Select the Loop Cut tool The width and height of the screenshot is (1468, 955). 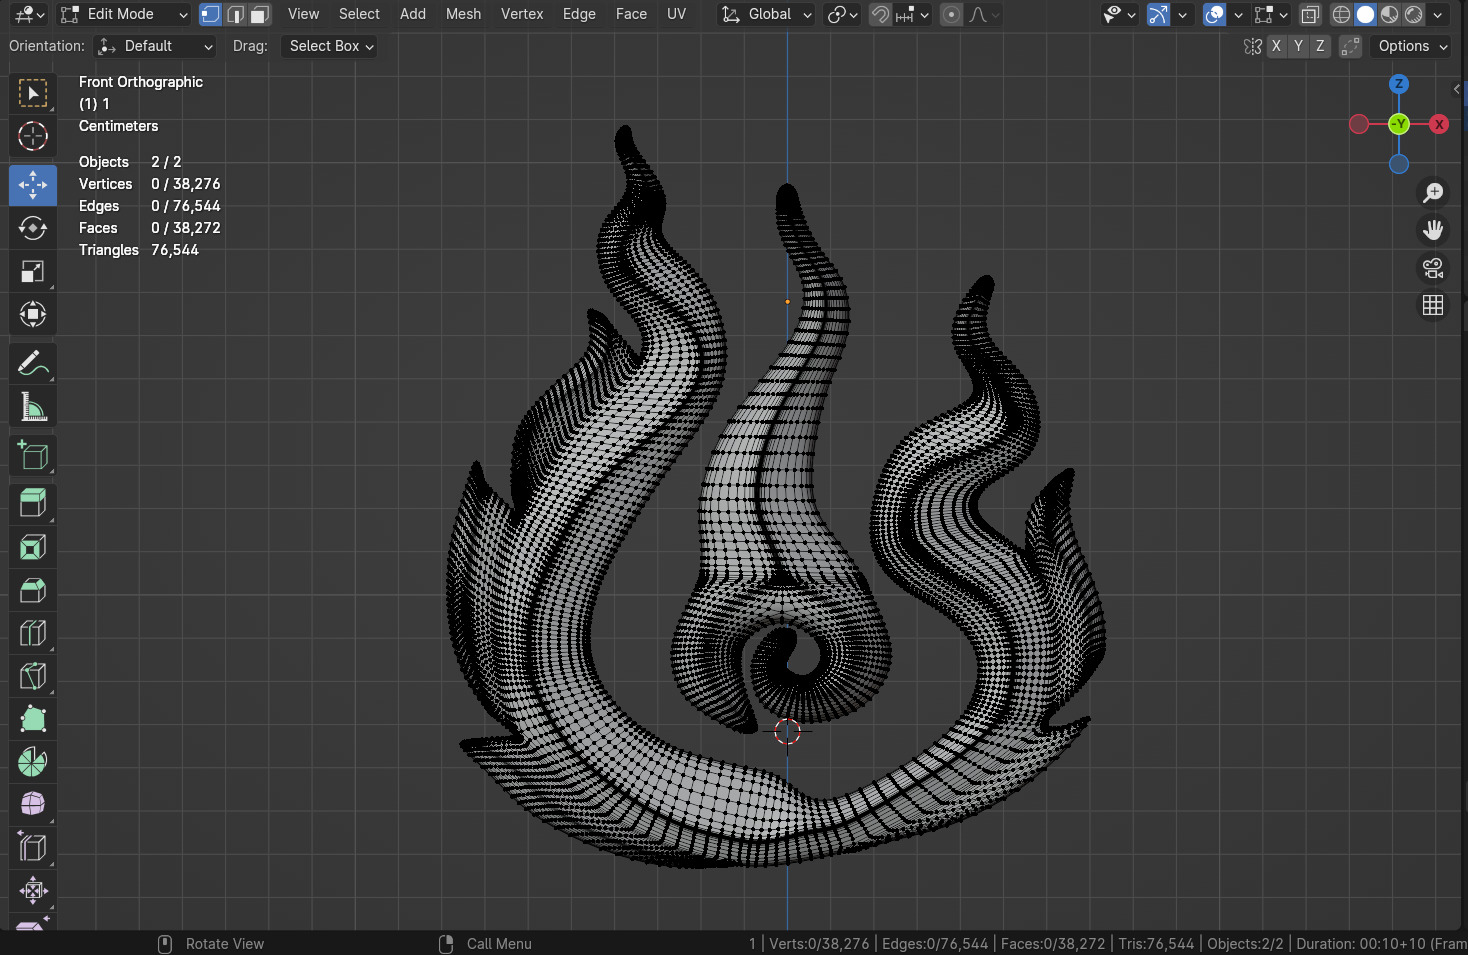pos(33,633)
